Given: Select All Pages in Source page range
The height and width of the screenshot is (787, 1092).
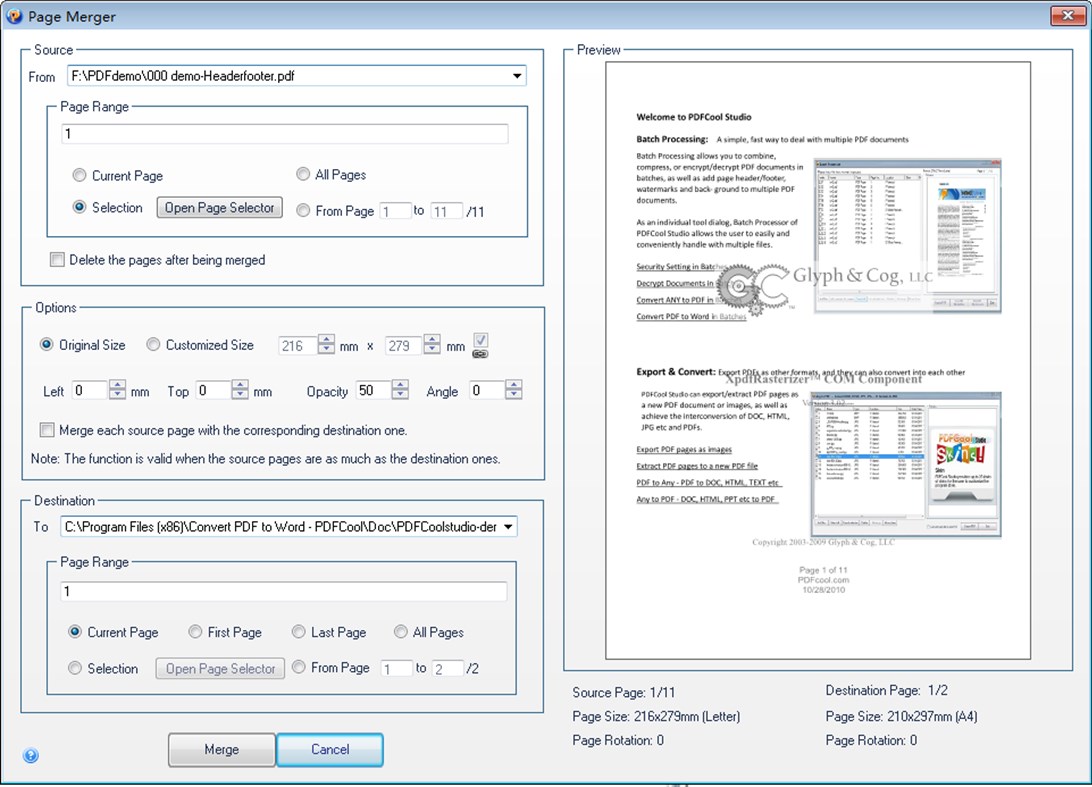Looking at the screenshot, I should tap(303, 174).
